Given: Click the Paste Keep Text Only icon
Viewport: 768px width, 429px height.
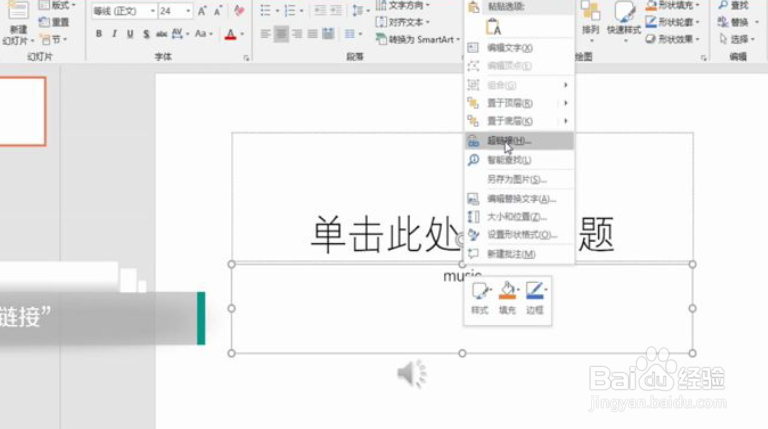Looking at the screenshot, I should (x=493, y=27).
